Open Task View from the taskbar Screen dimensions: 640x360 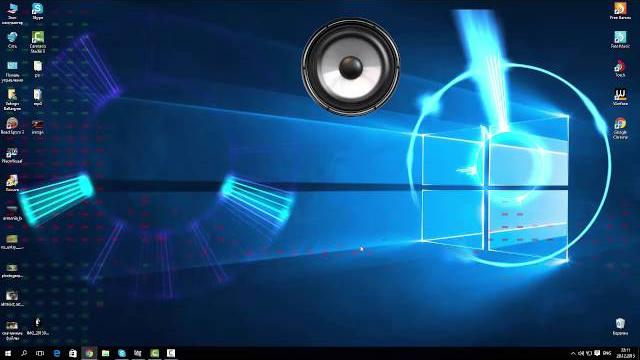[x=40, y=353]
